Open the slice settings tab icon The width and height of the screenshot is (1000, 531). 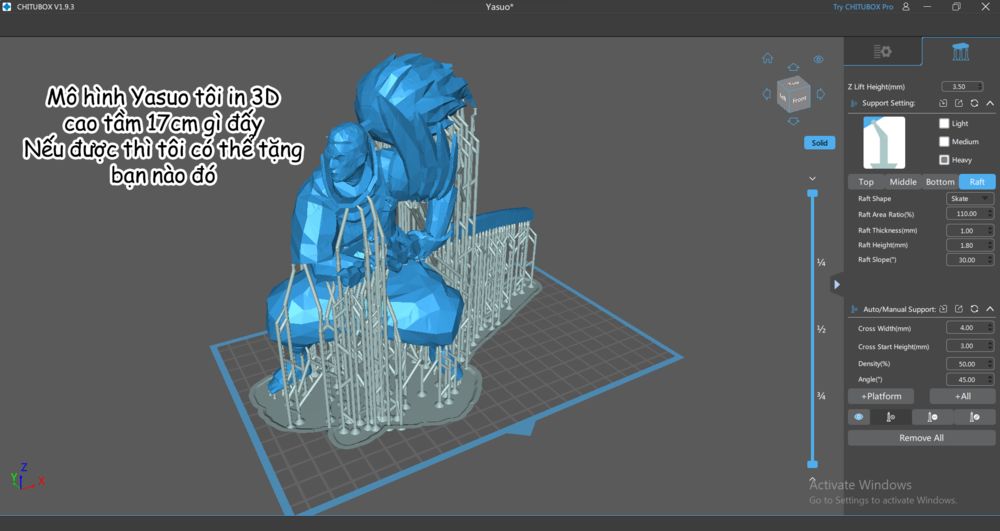(882, 52)
